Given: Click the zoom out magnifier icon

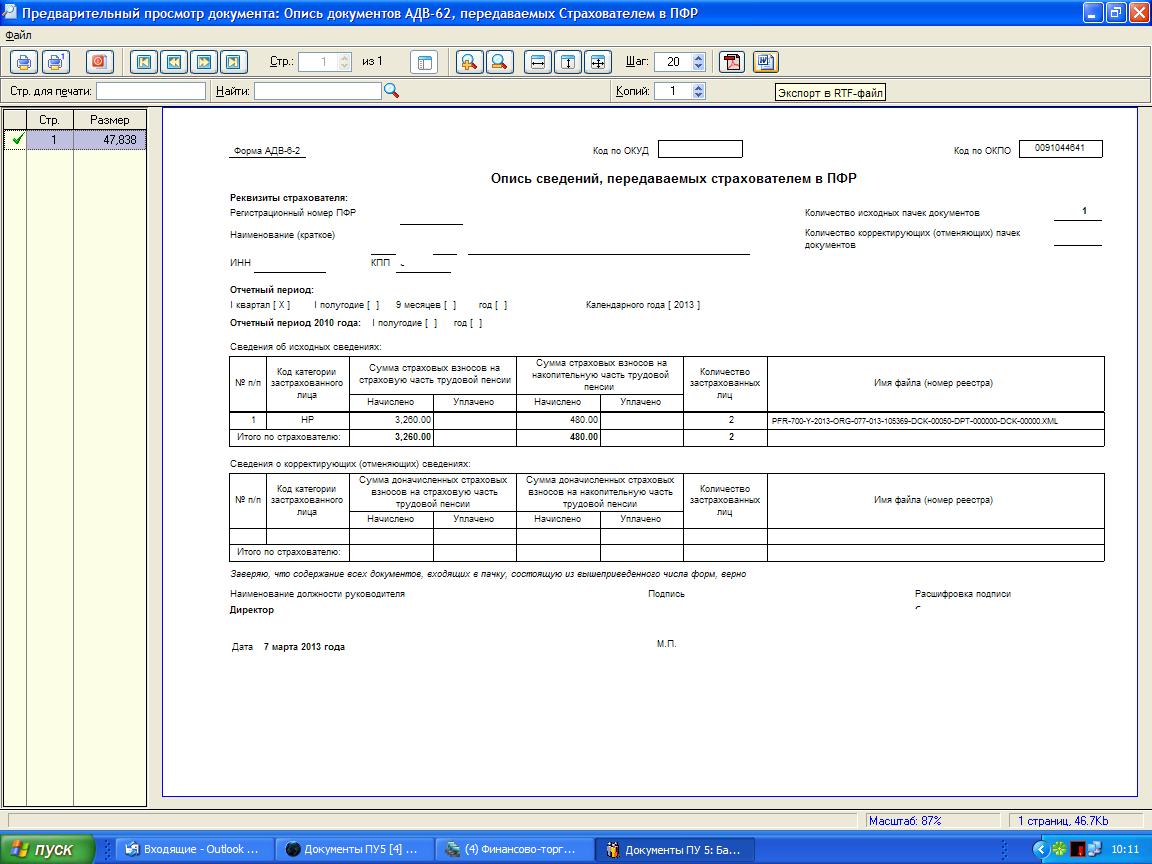Looking at the screenshot, I should tap(498, 62).
